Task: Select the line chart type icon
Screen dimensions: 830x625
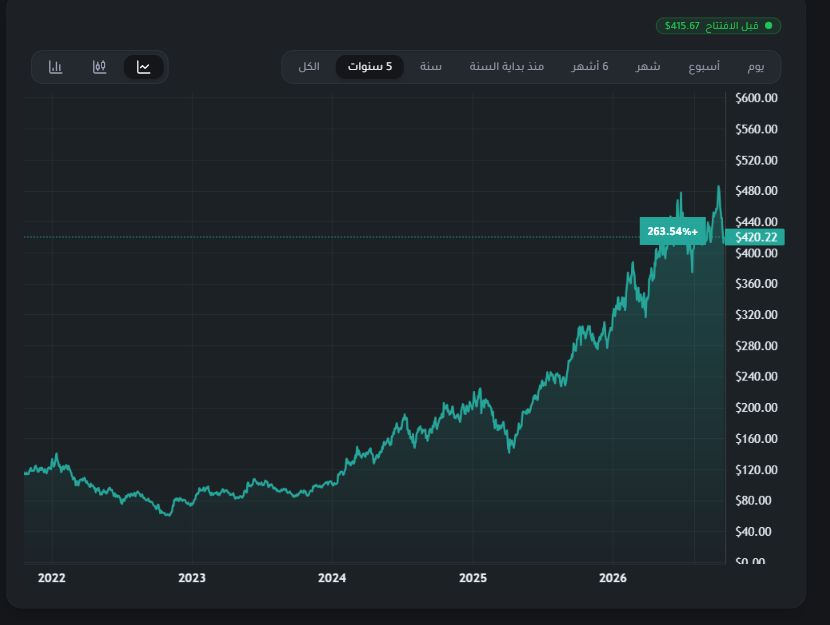Action: (x=143, y=67)
